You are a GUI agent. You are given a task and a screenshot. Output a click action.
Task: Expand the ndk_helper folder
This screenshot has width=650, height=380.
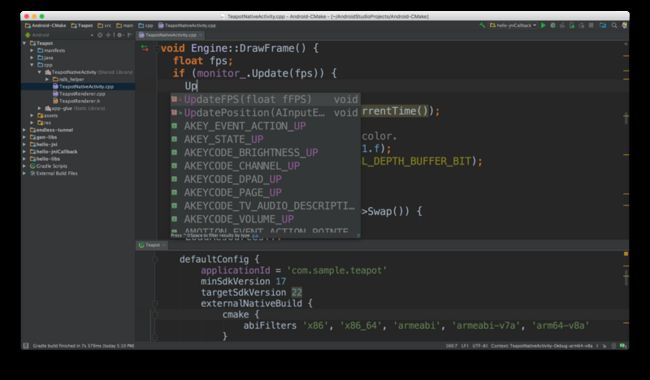coord(47,79)
